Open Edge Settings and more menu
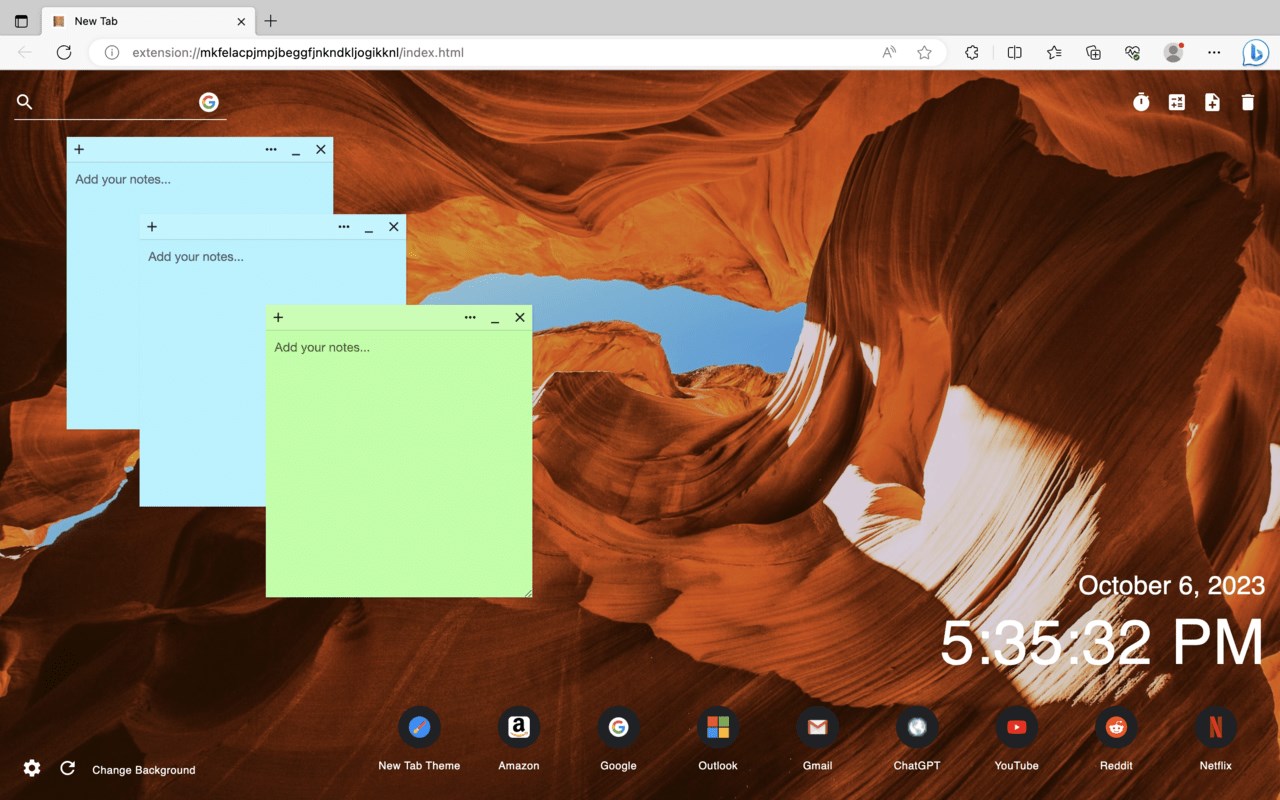1280x800 pixels. tap(1214, 52)
